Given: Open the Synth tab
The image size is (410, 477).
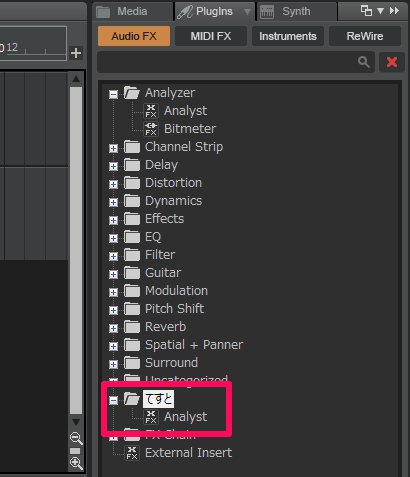Looking at the screenshot, I should pyautogui.click(x=297, y=11).
